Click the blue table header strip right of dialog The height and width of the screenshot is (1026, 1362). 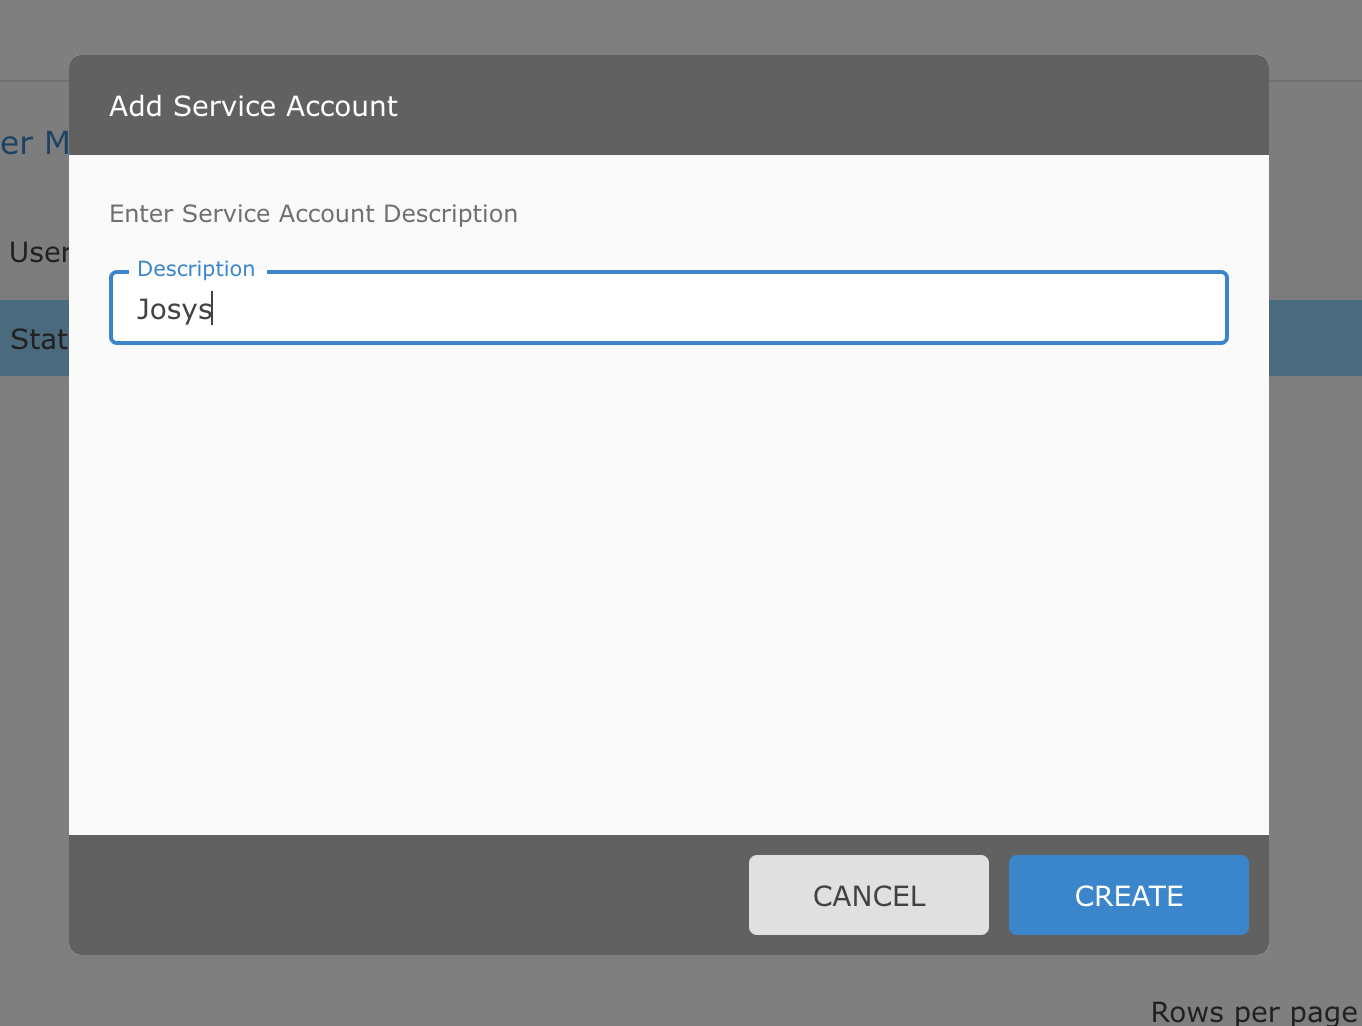point(1315,338)
